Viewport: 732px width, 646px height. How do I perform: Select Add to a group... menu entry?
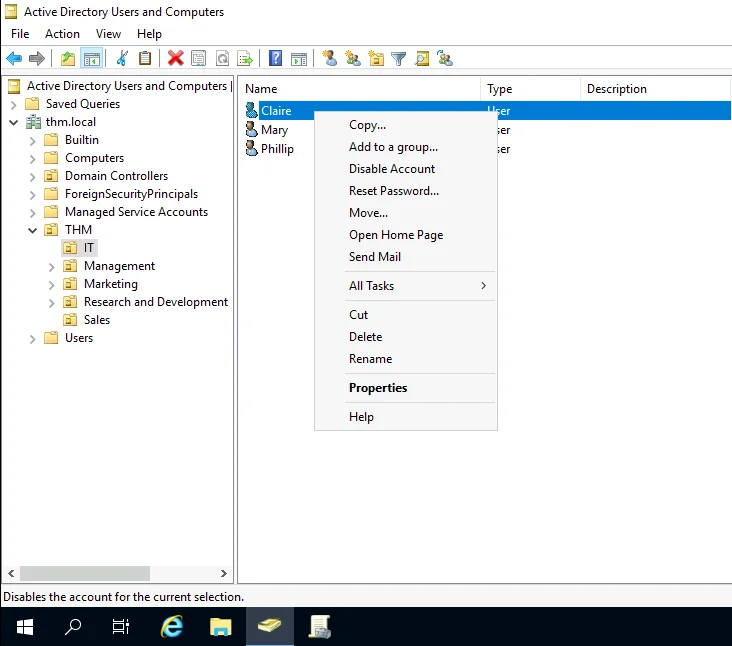[x=405, y=147]
